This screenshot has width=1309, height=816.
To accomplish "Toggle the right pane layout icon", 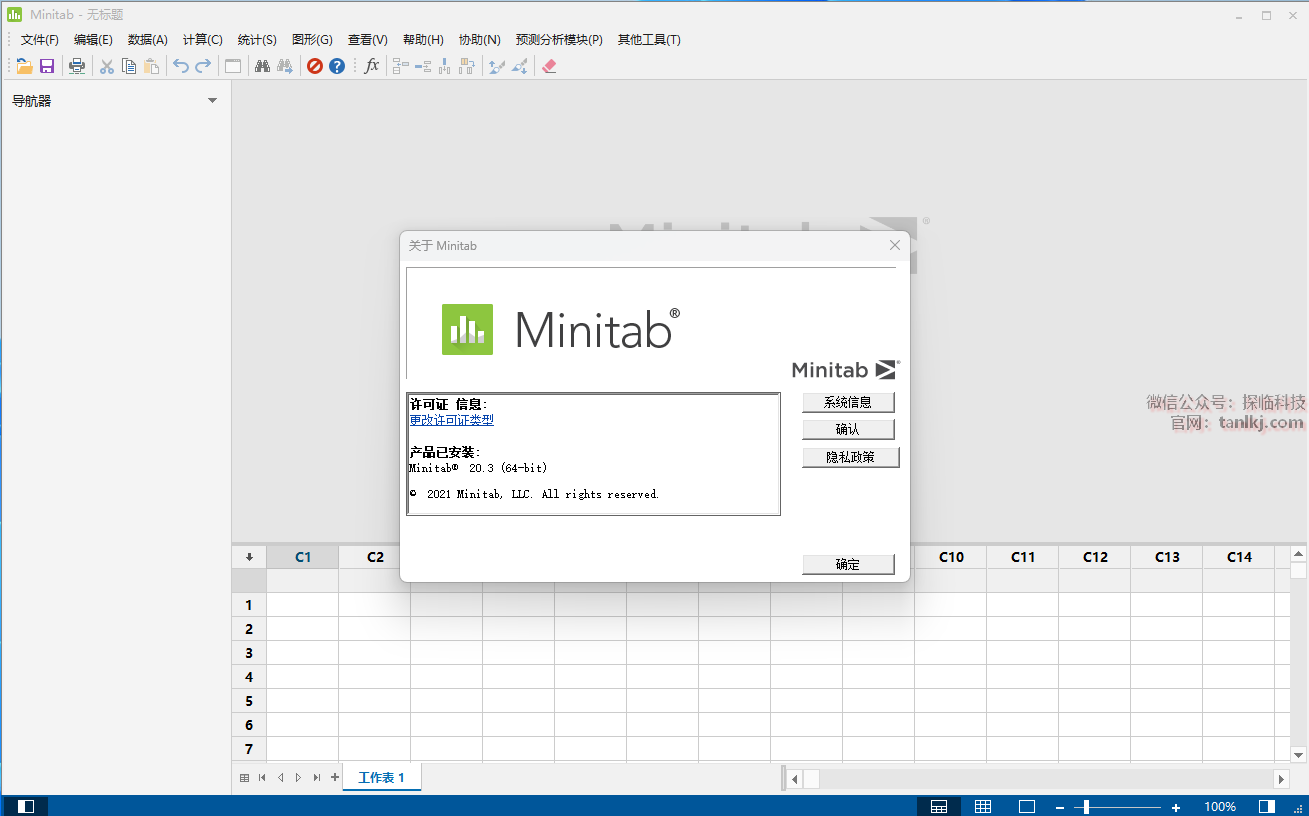I will point(1267,806).
